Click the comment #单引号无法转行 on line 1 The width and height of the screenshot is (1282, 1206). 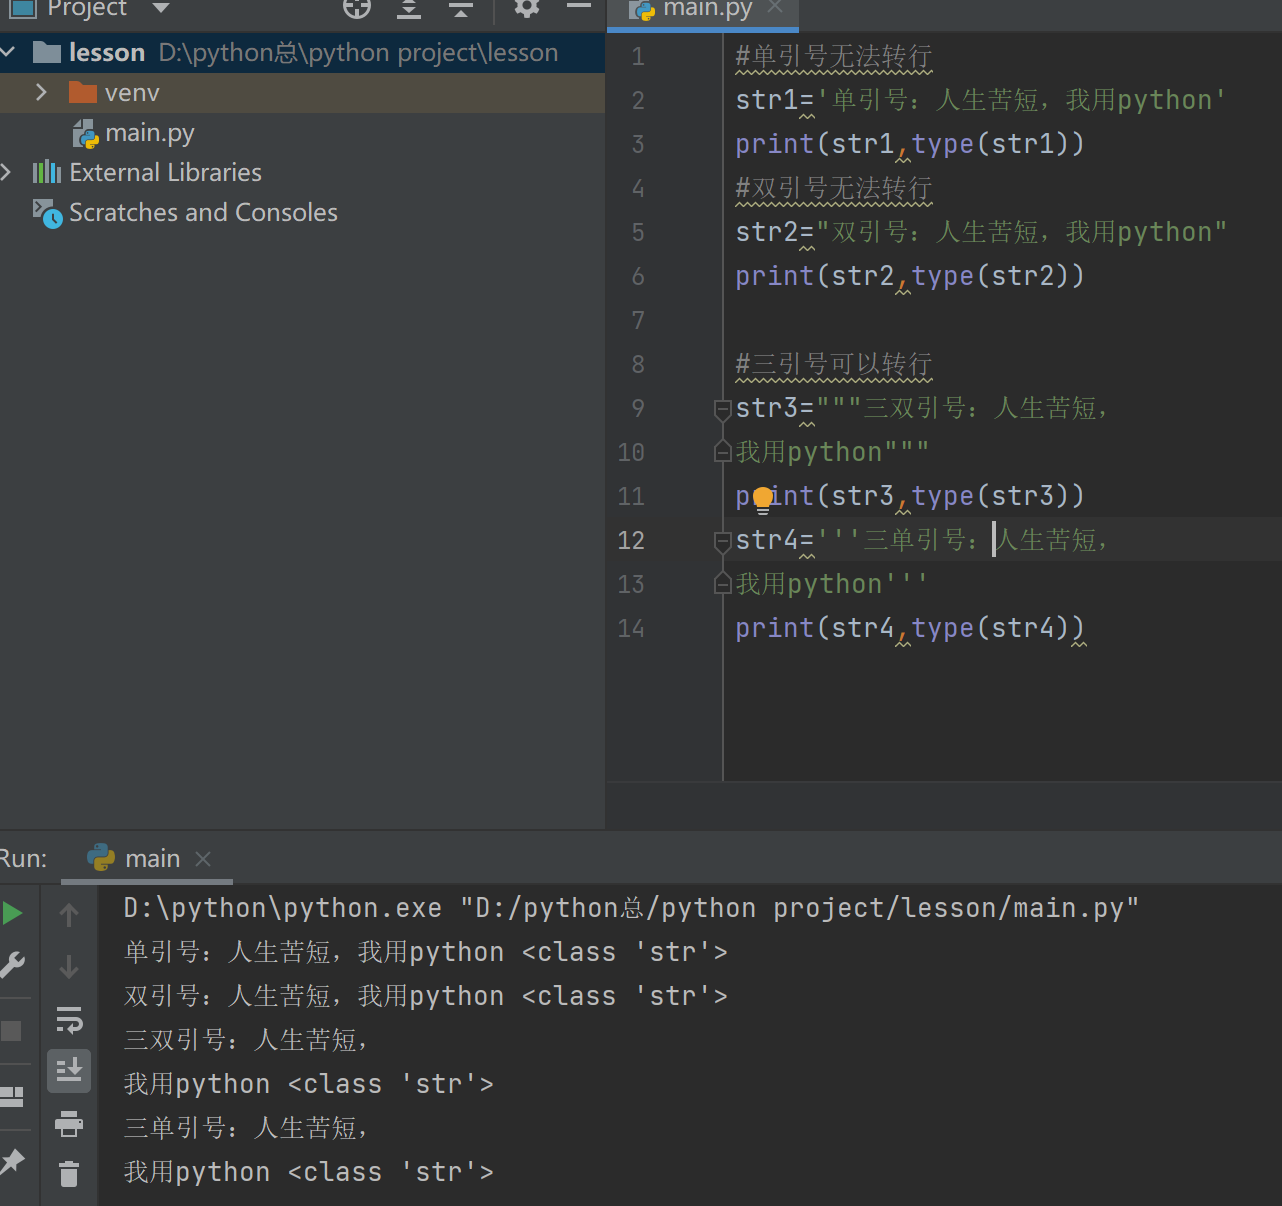click(x=834, y=57)
